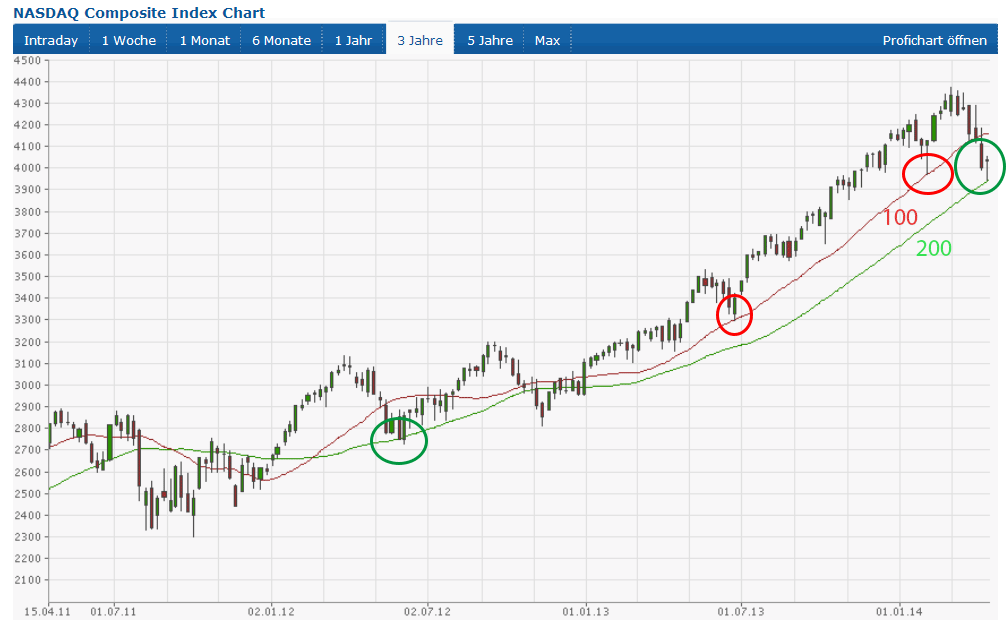
Task: Click the 2500 y-axis label
Action: pyautogui.click(x=28, y=493)
